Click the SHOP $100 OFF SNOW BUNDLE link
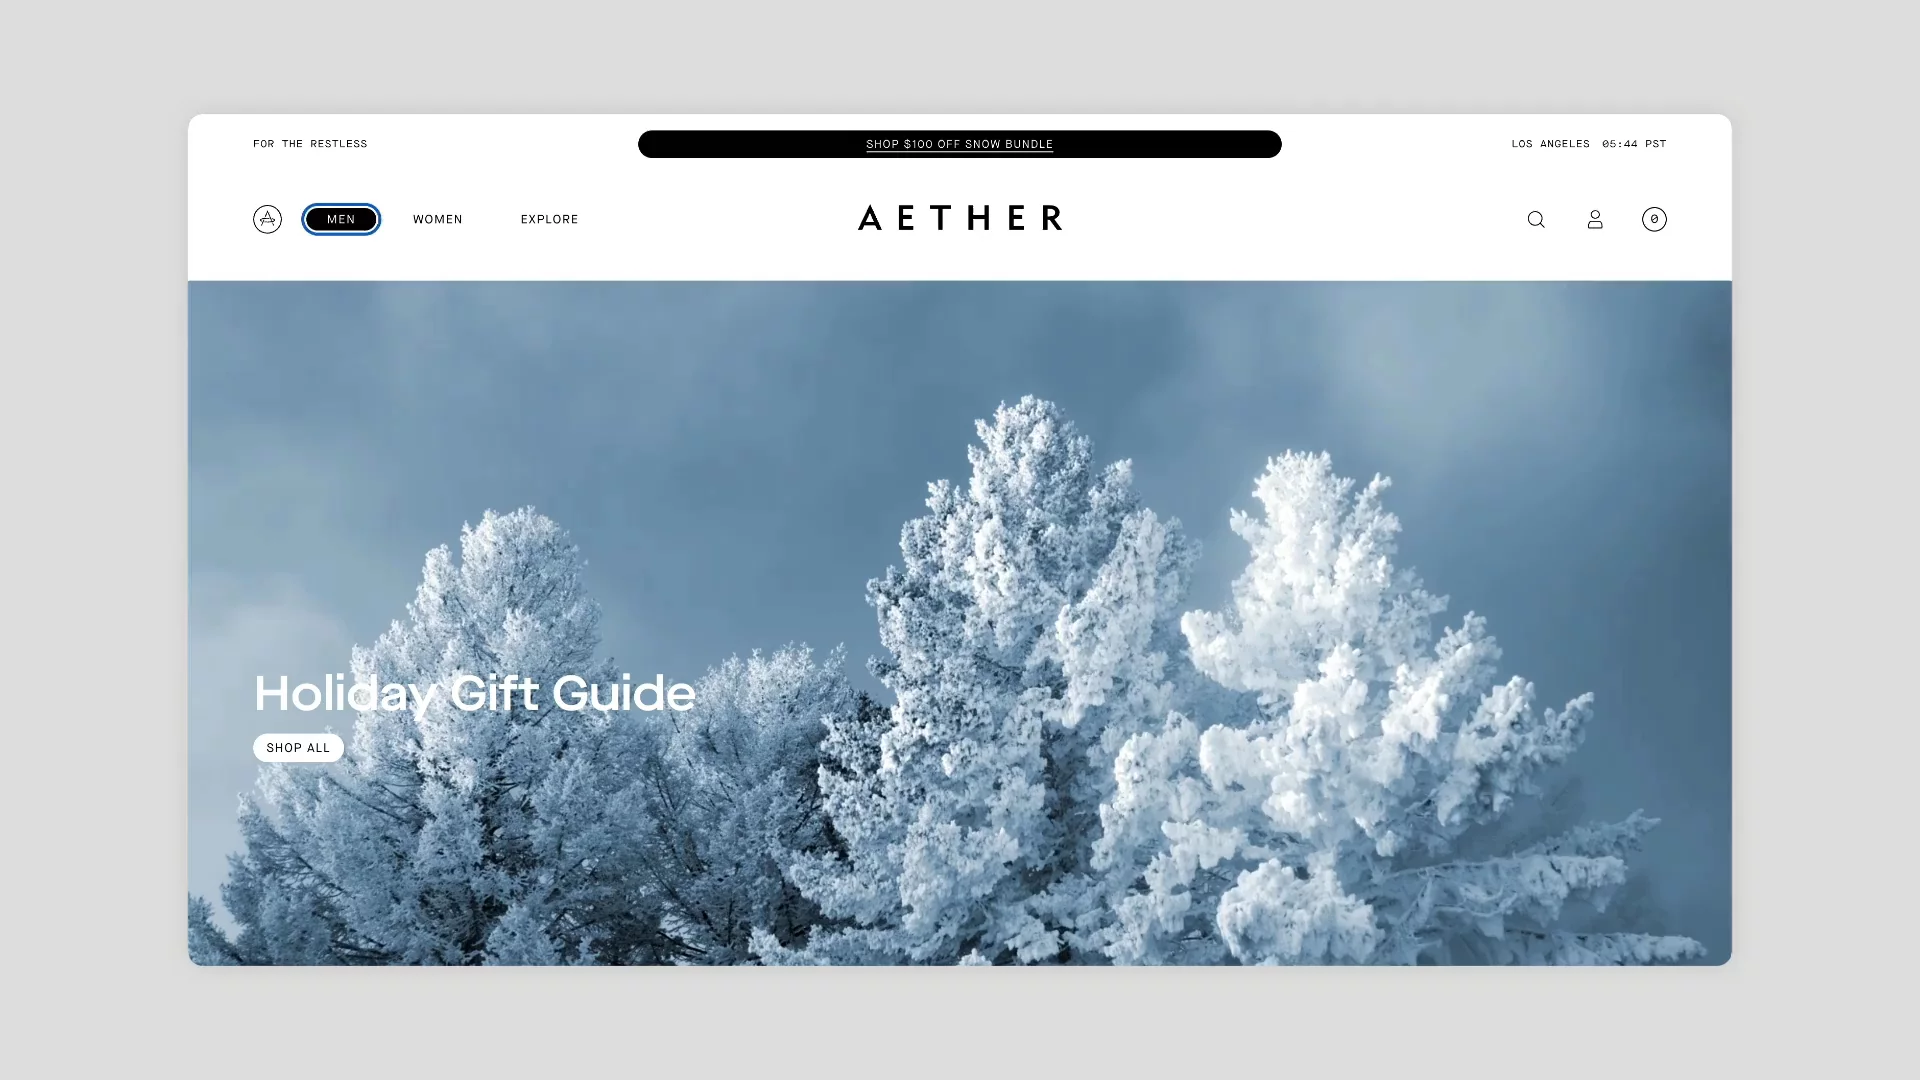 [960, 144]
